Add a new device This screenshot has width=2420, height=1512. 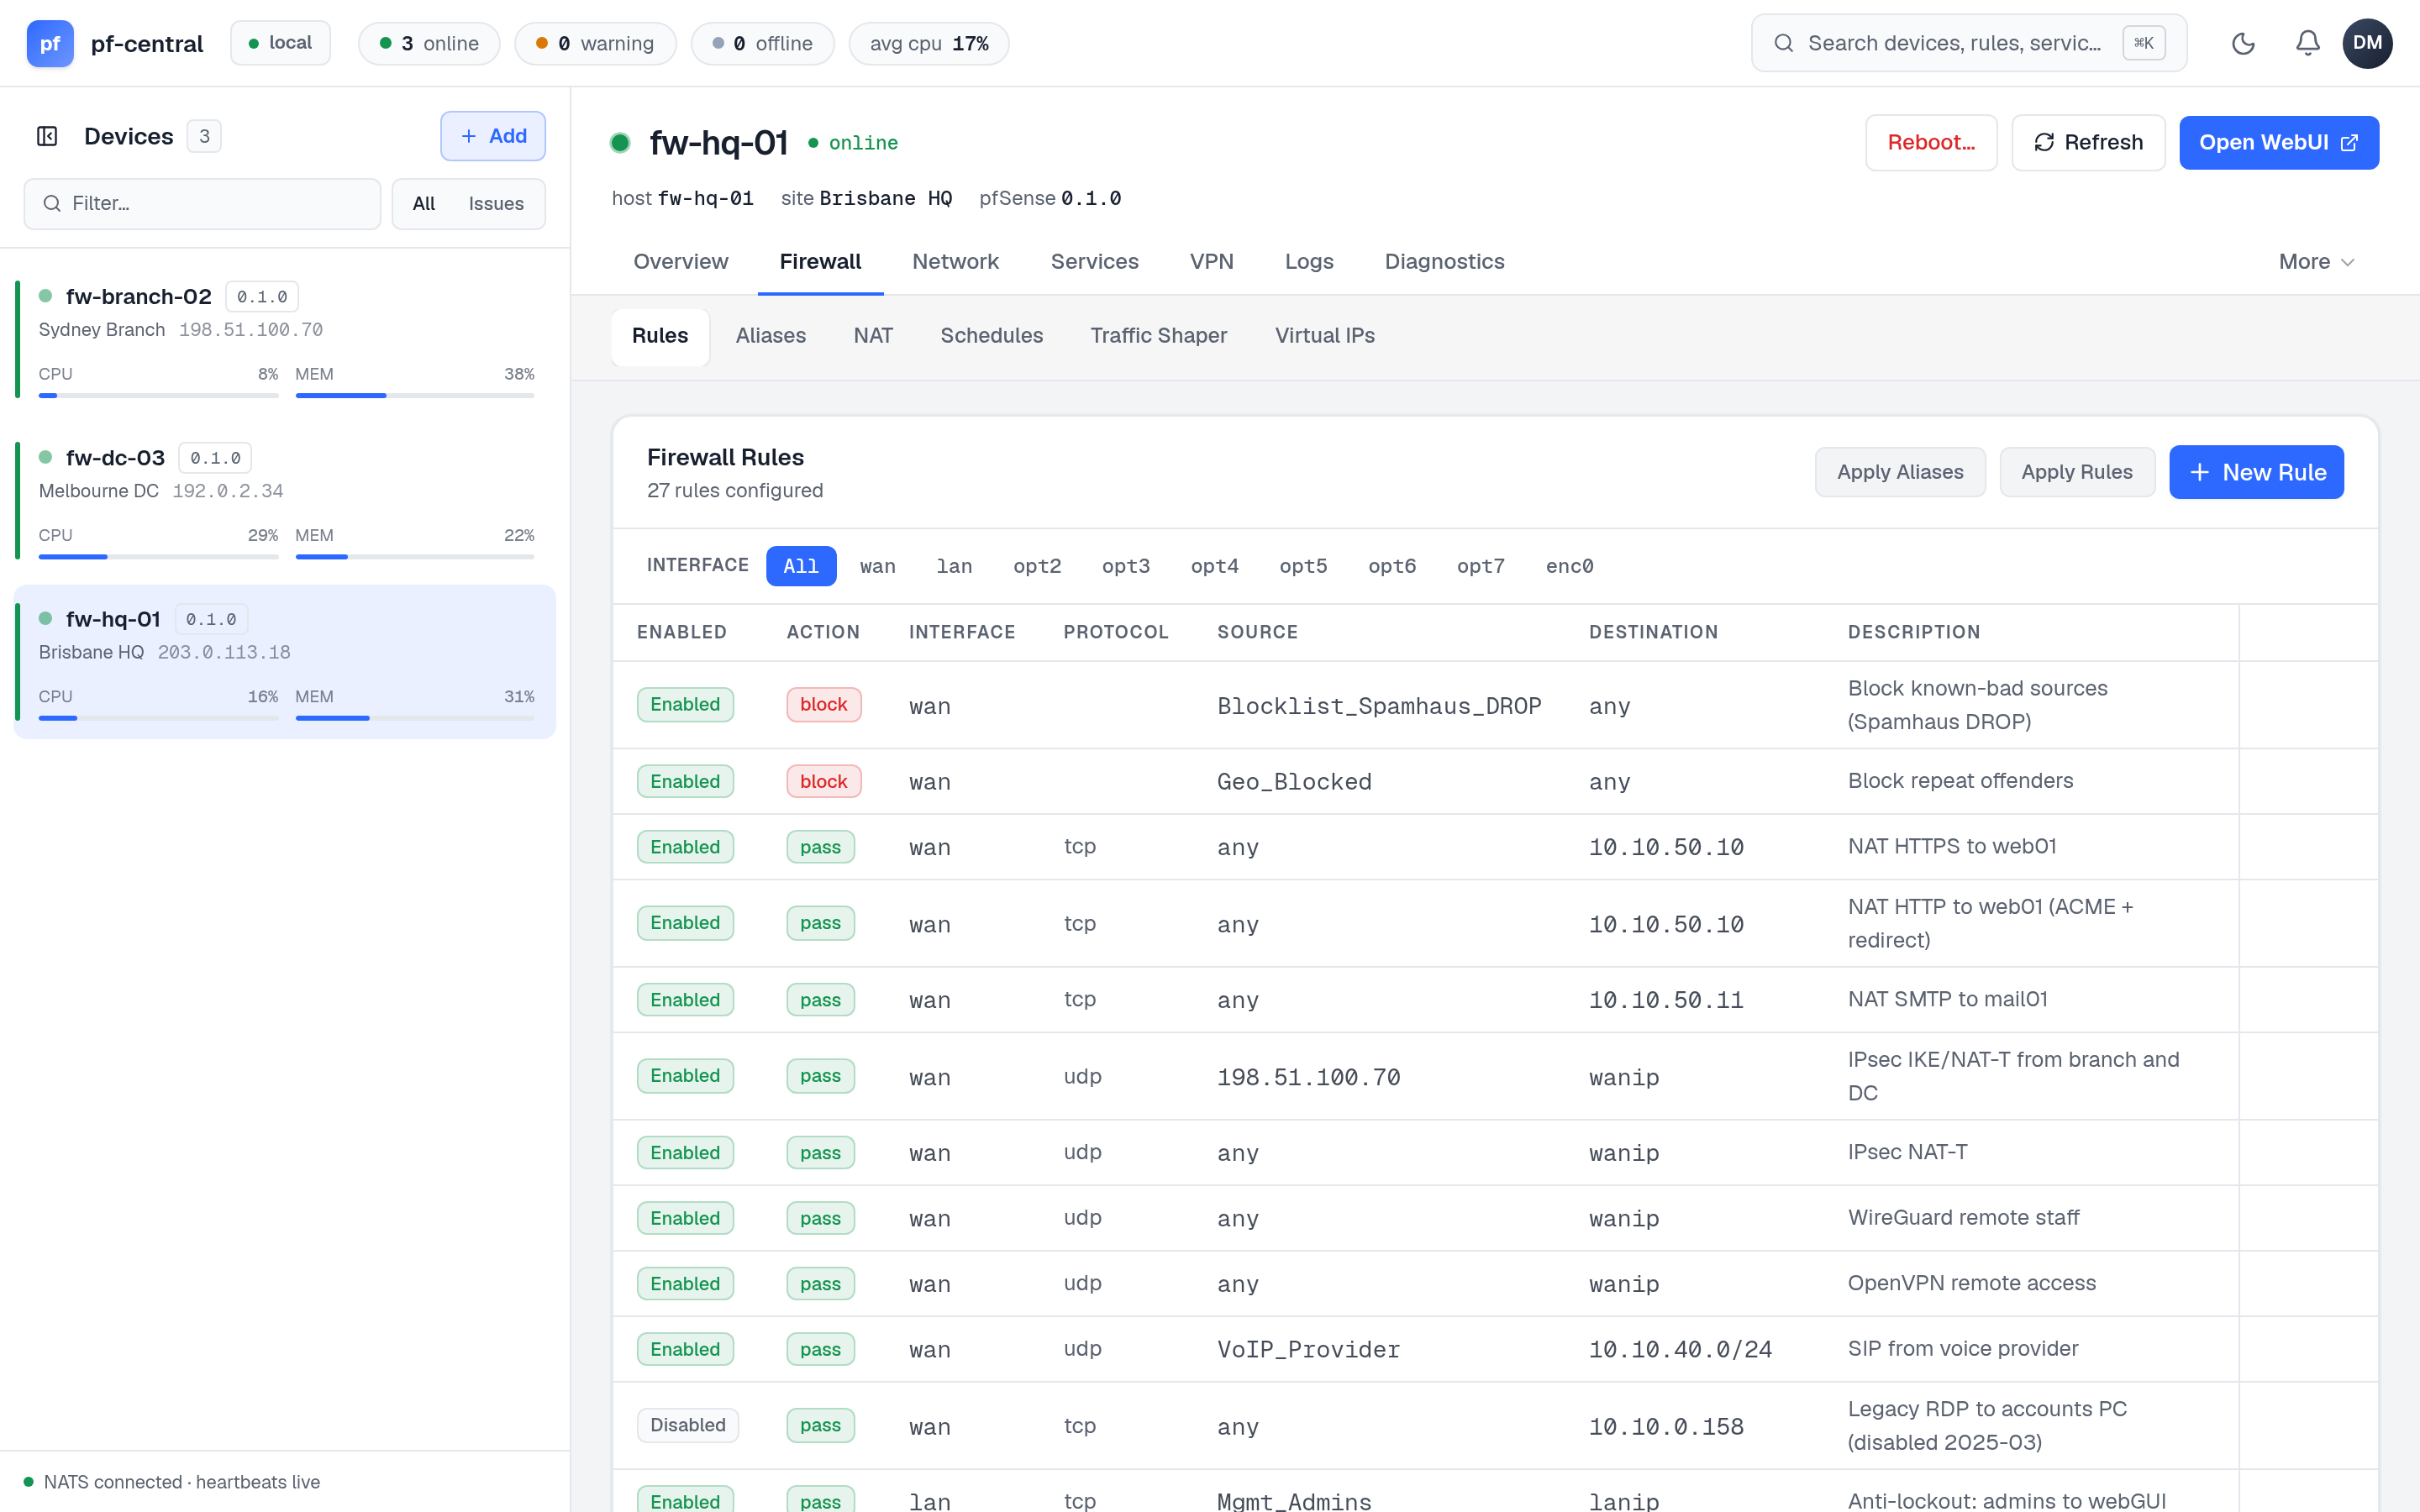493,136
